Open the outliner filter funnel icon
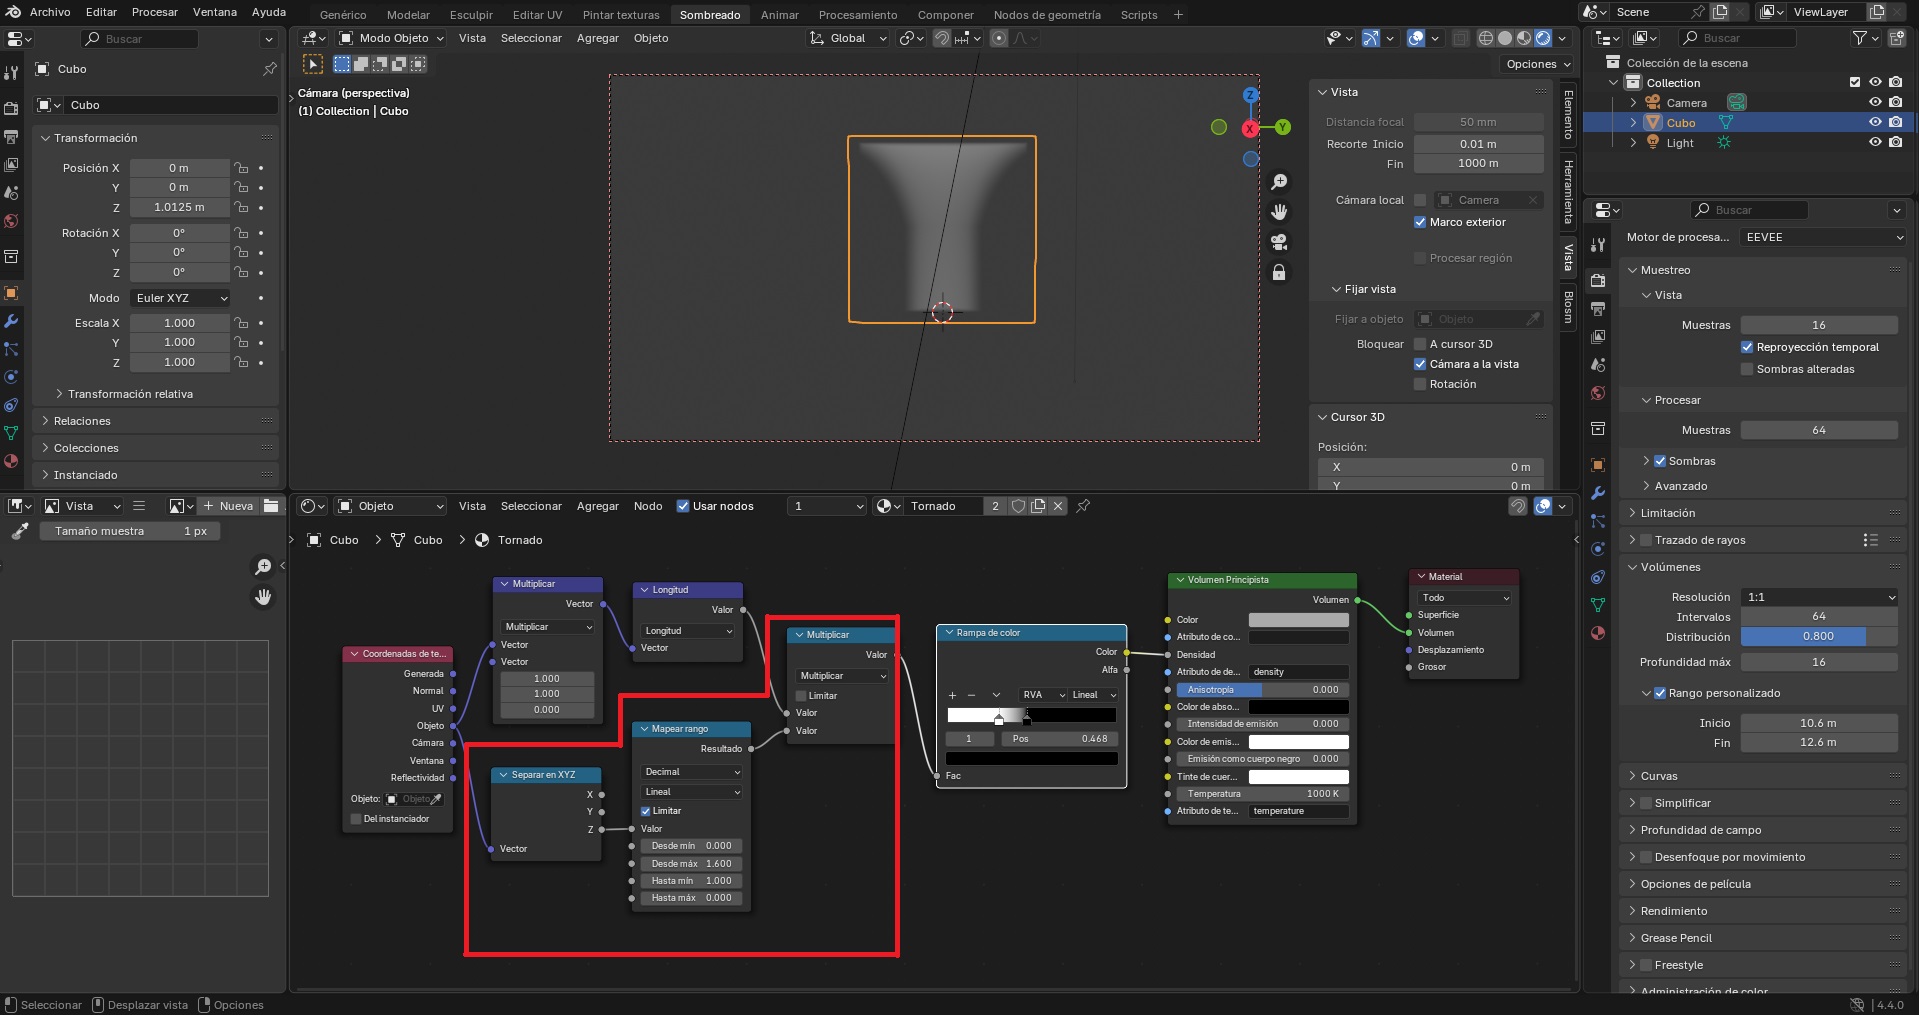The image size is (1920, 1015). 1860,38
